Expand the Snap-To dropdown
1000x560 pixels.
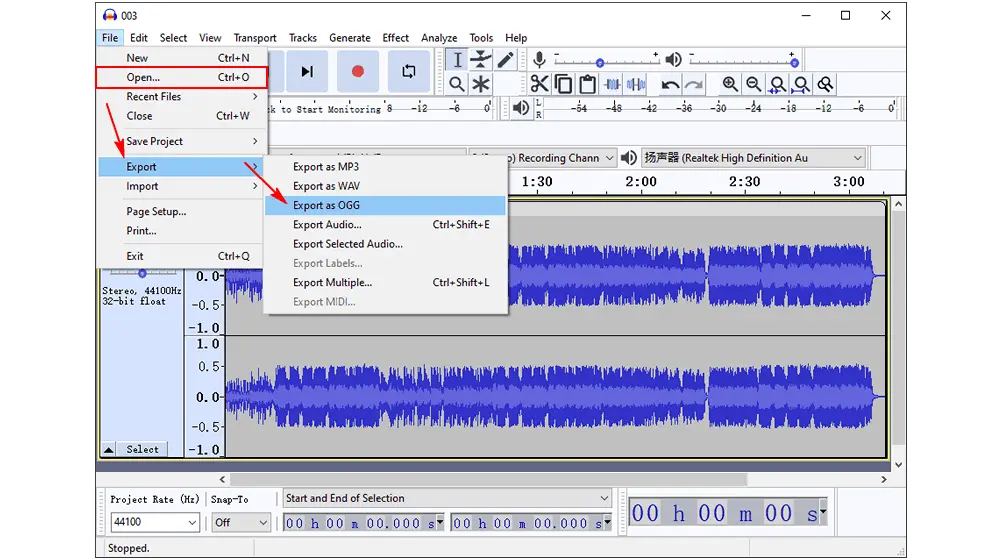[241, 522]
